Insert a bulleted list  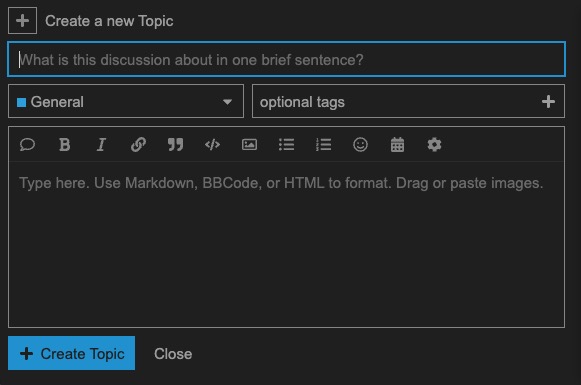coord(286,145)
